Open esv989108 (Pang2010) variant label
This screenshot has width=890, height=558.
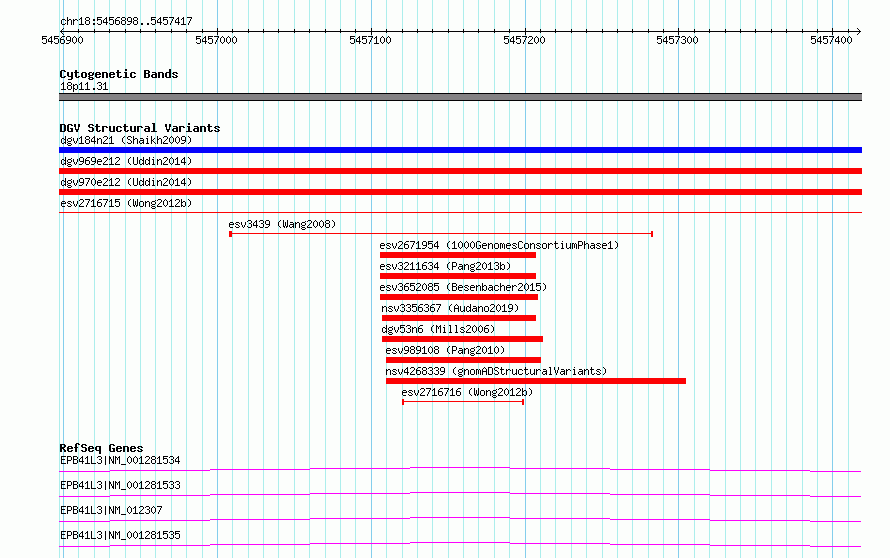point(445,350)
